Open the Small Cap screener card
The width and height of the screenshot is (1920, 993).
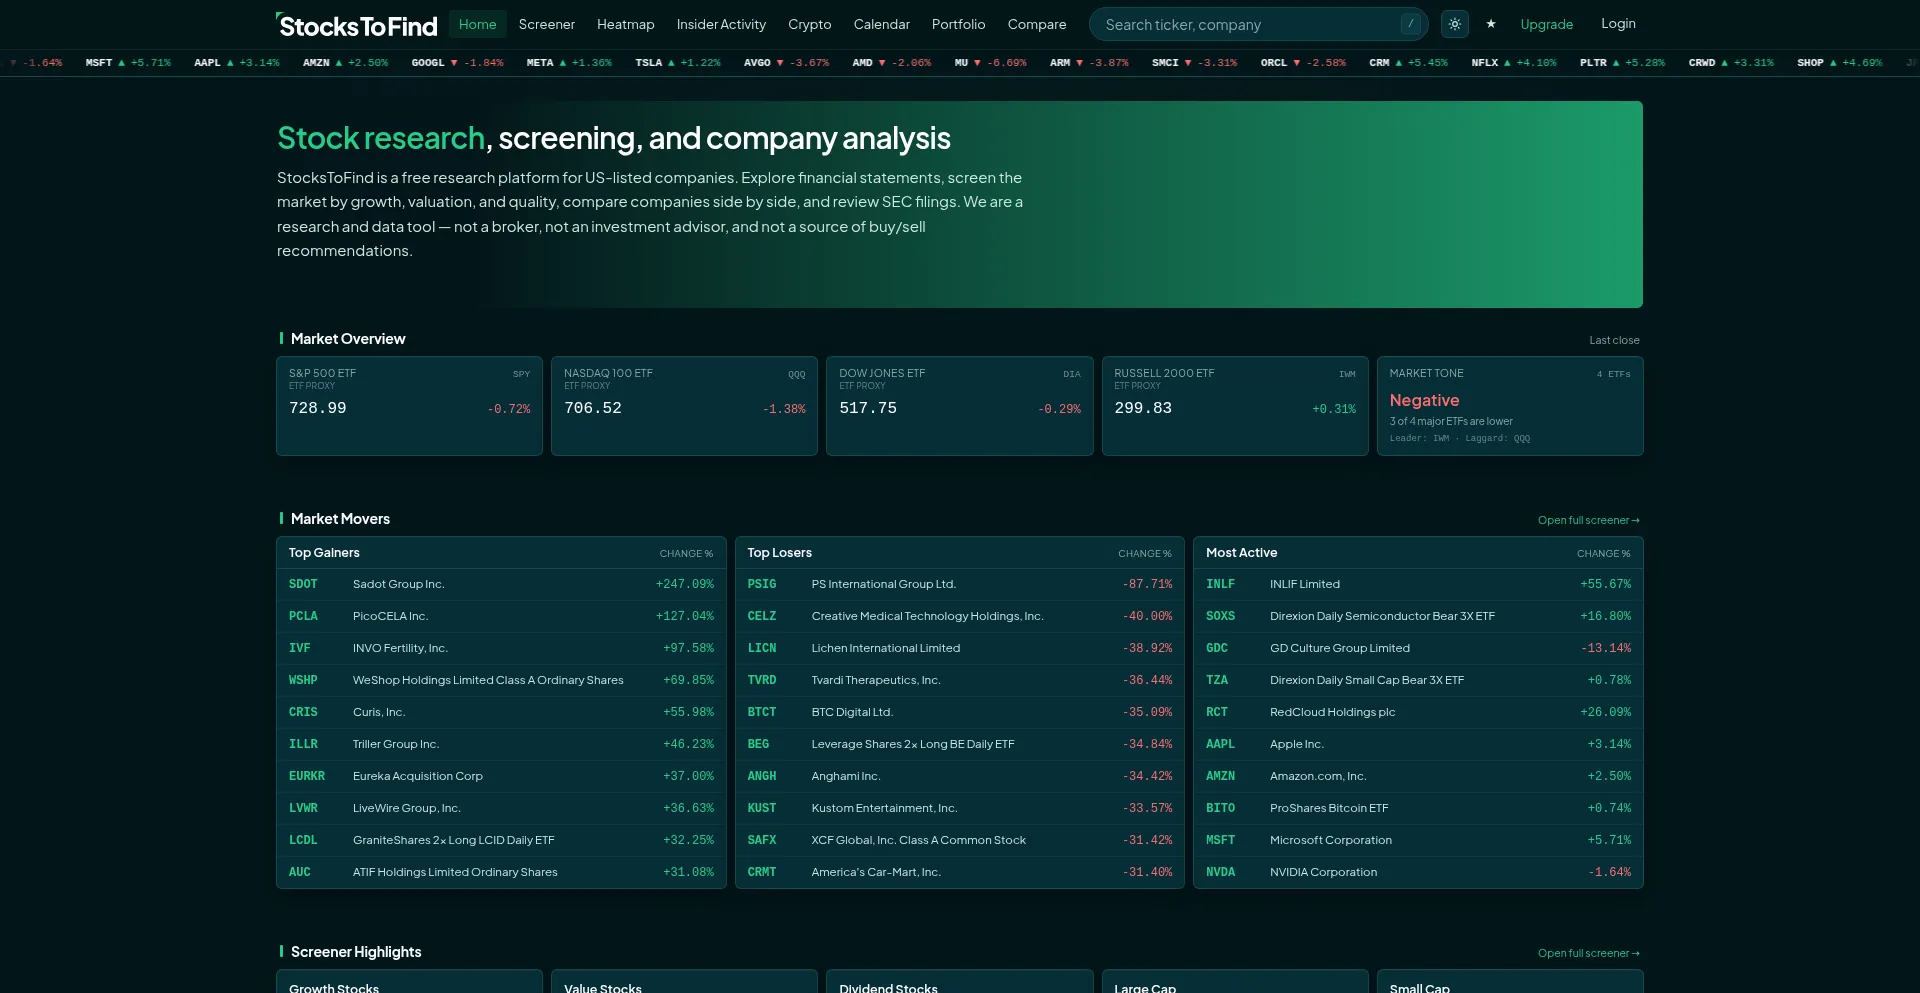click(x=1510, y=981)
